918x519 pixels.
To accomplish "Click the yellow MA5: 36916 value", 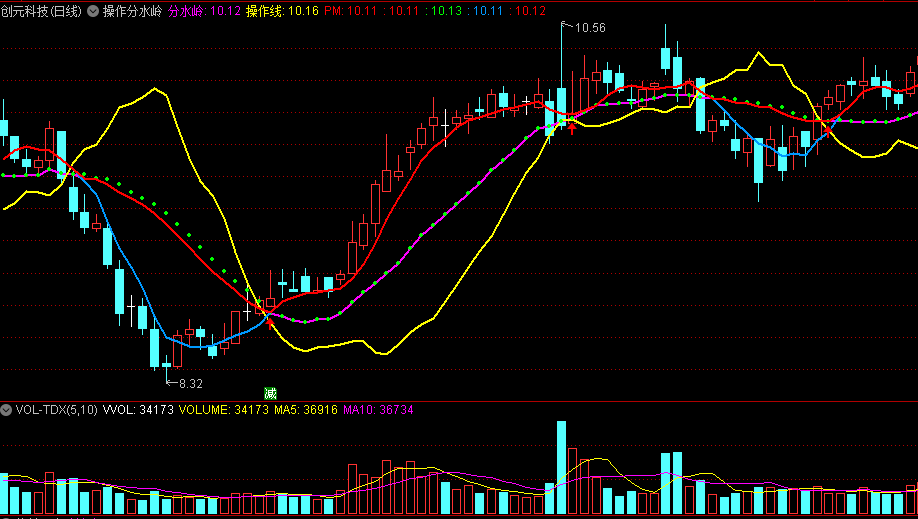I will tap(306, 410).
